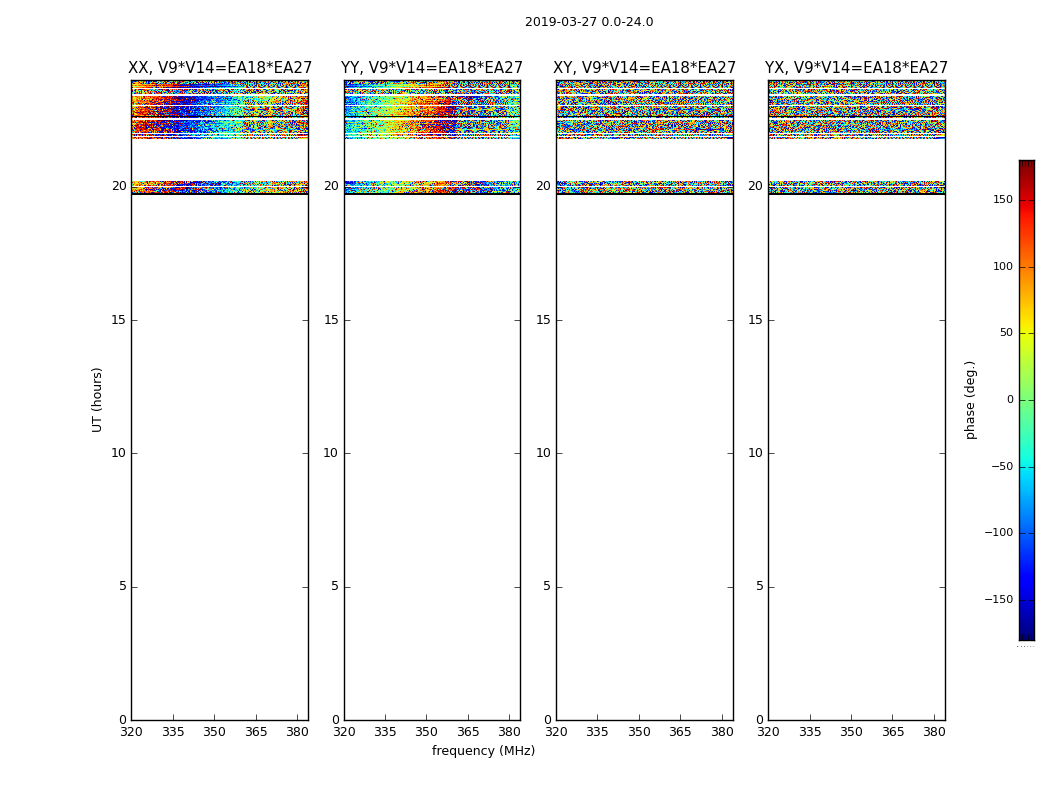Click the 15 tick label on XX y-axis

click(119, 320)
